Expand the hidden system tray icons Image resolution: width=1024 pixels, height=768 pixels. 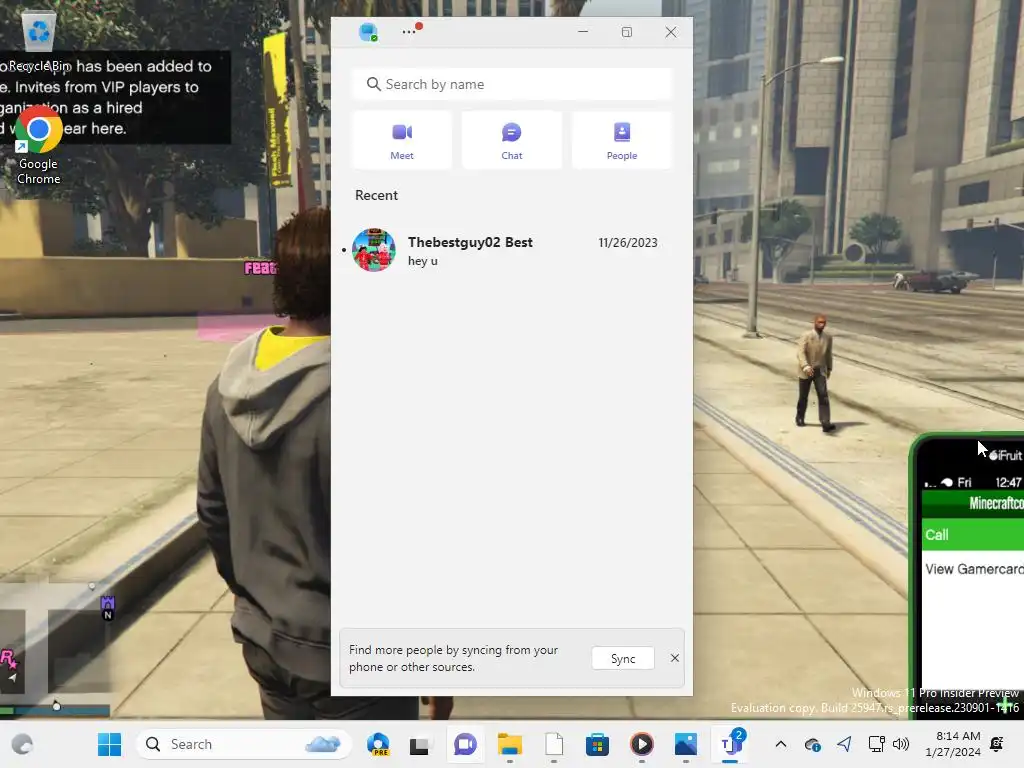pos(780,744)
